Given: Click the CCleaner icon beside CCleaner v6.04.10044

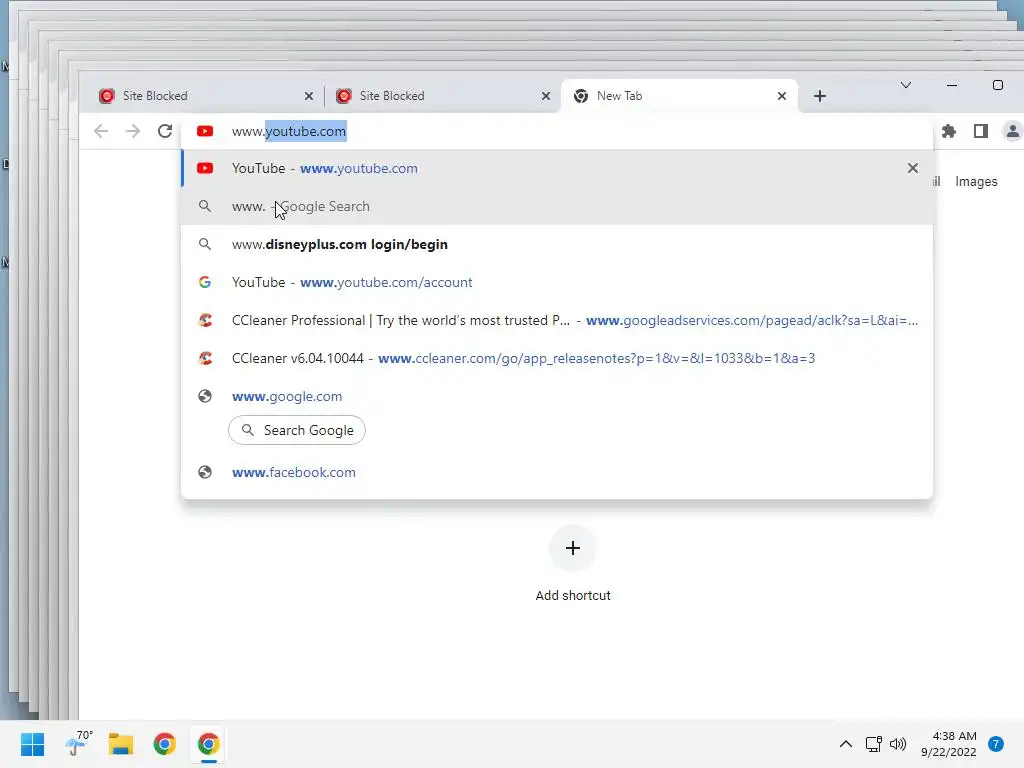Looking at the screenshot, I should (x=205, y=358).
